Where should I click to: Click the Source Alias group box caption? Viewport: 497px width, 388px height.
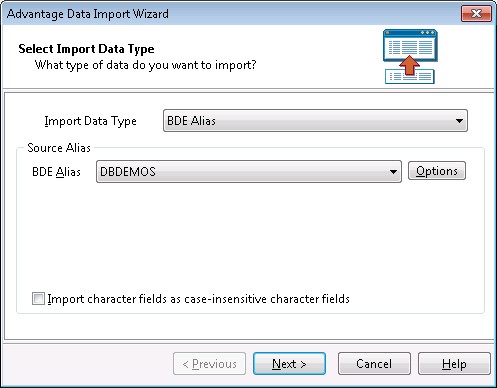coord(59,148)
